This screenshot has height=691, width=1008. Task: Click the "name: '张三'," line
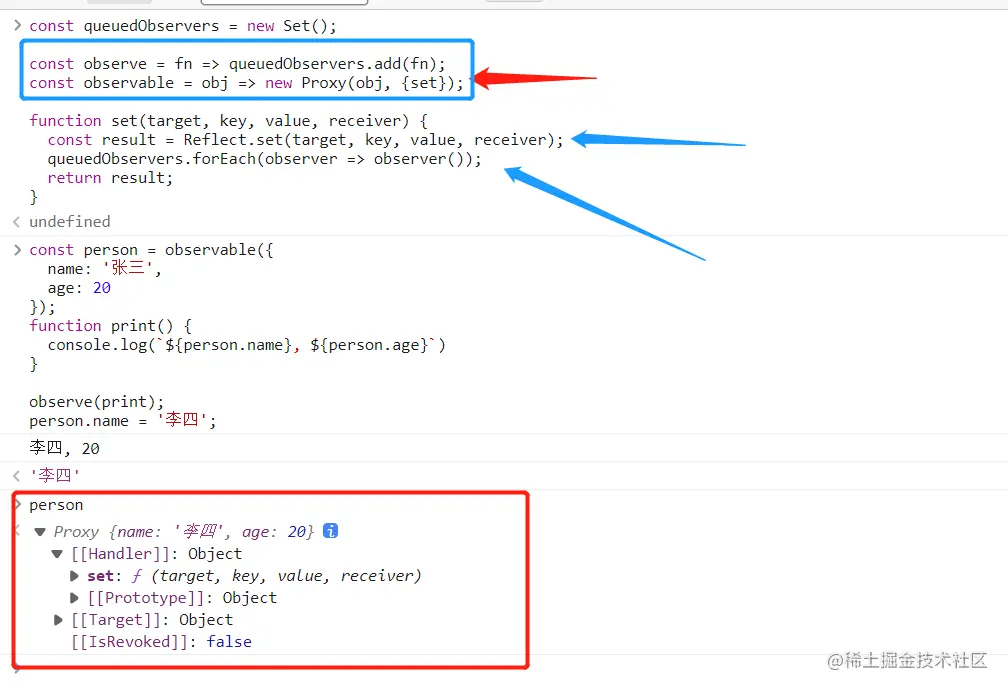[x=104, y=268]
